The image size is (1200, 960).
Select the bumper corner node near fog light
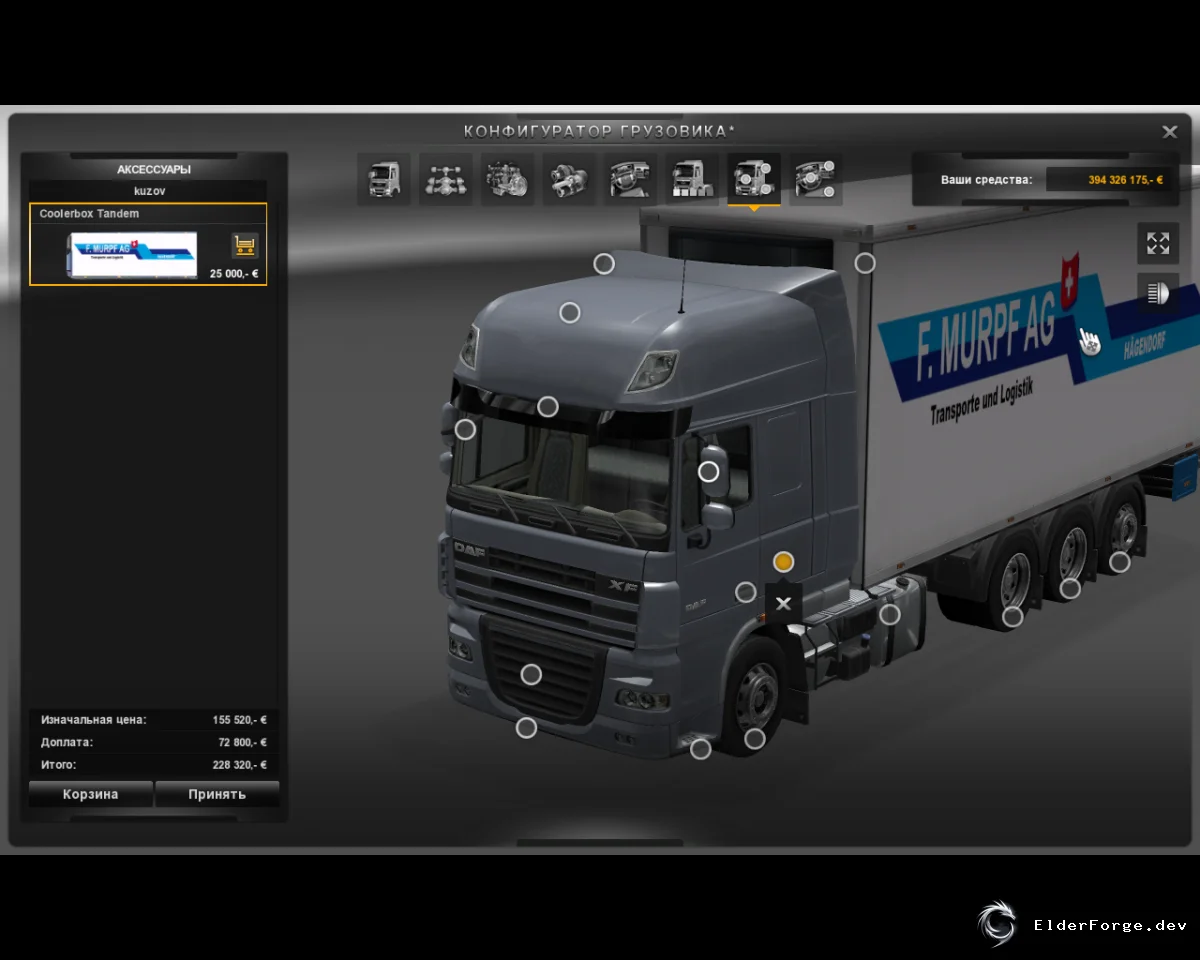coord(701,748)
